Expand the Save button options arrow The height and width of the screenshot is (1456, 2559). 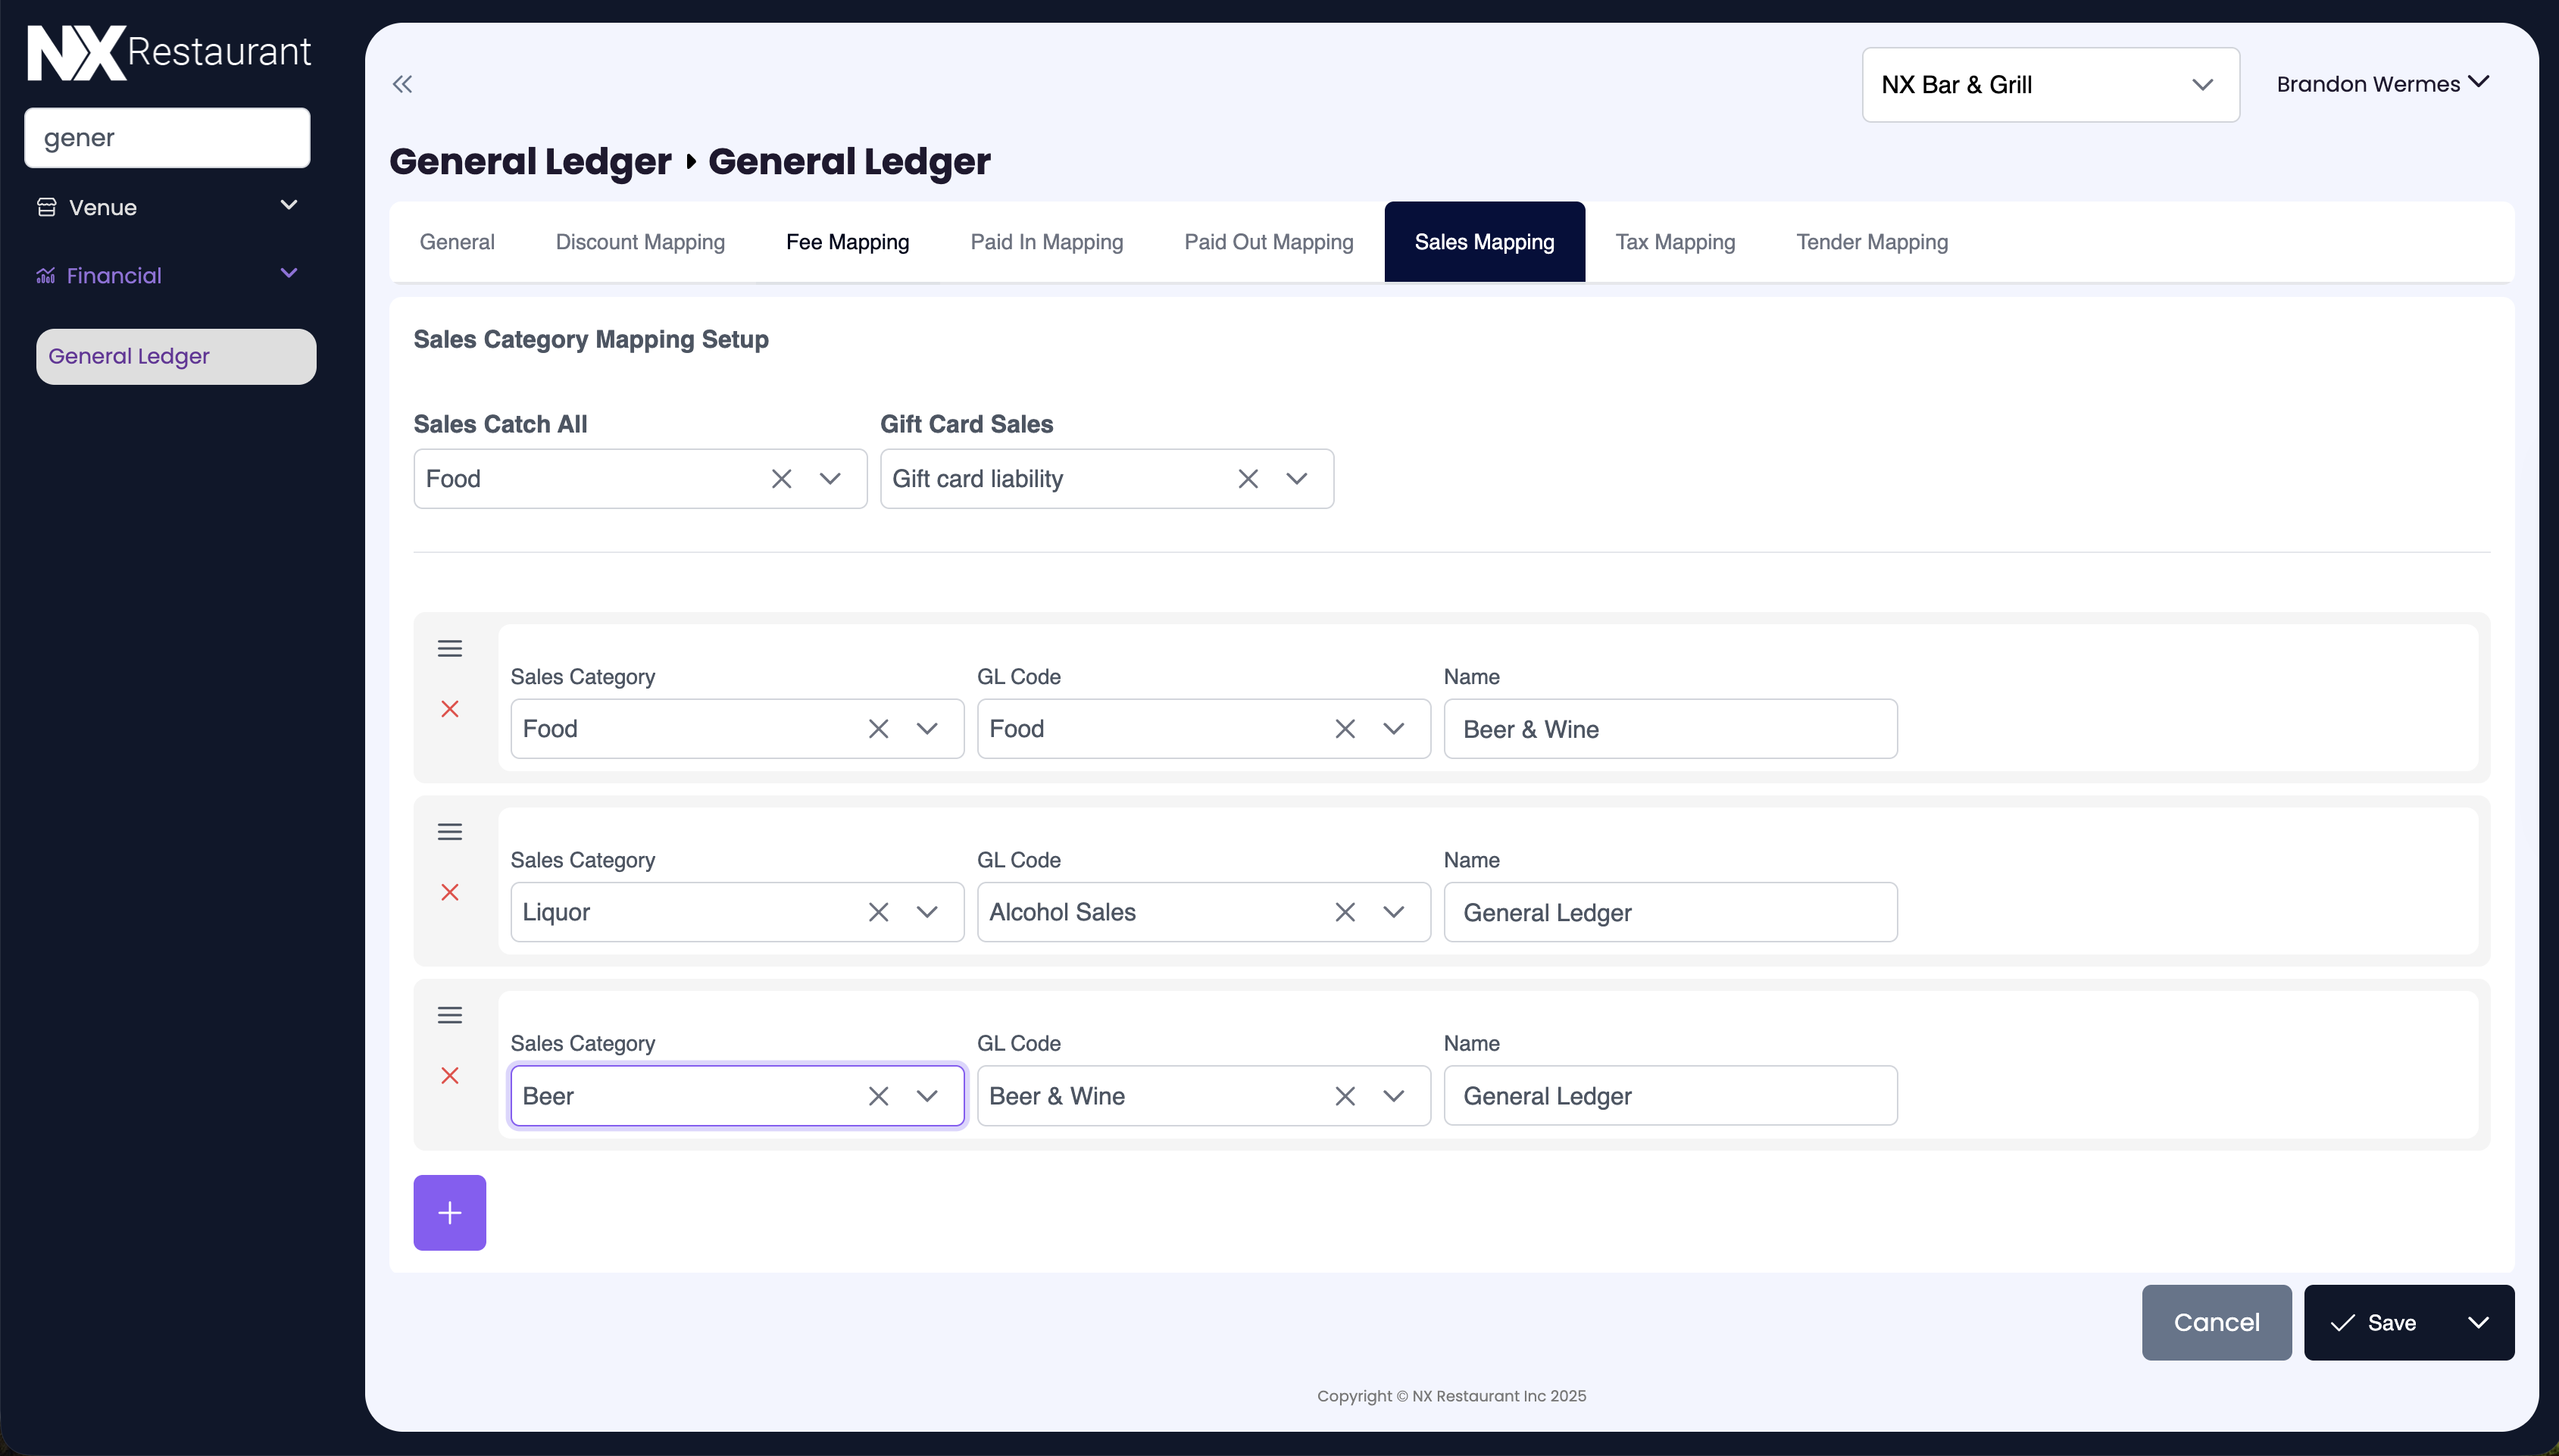pyautogui.click(x=2478, y=1322)
